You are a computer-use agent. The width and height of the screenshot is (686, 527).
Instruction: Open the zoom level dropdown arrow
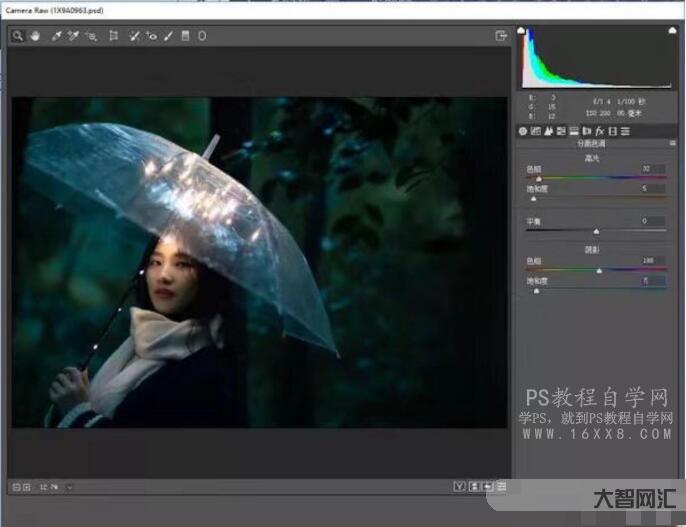tap(70, 487)
